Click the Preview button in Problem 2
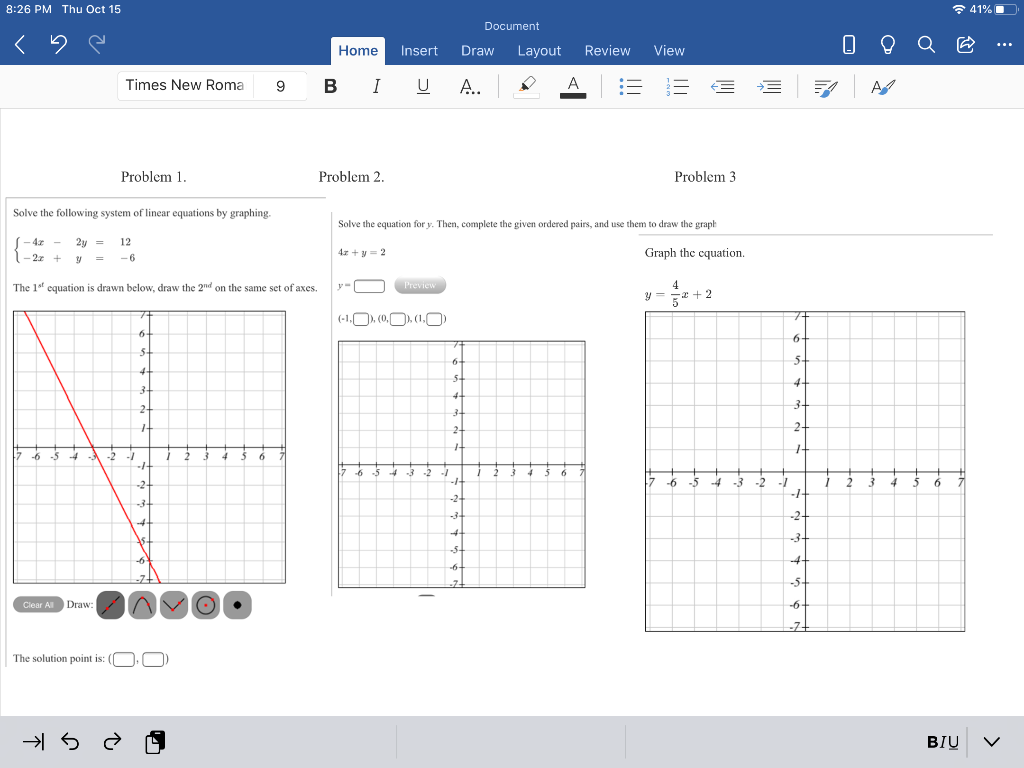This screenshot has height=768, width=1024. point(420,285)
